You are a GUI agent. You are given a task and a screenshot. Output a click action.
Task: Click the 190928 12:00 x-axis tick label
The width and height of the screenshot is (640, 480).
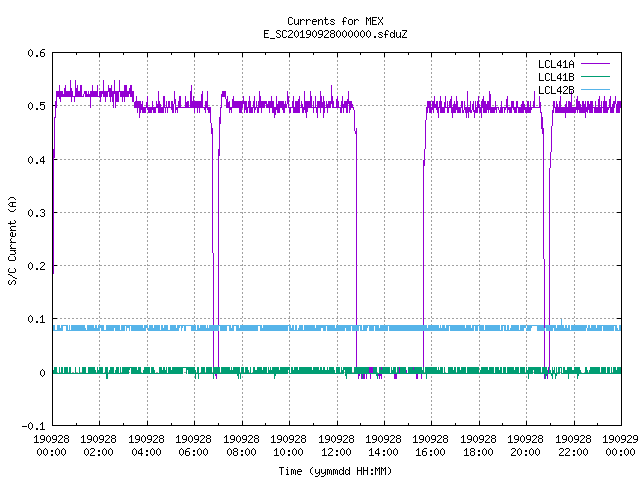[x=336, y=446]
